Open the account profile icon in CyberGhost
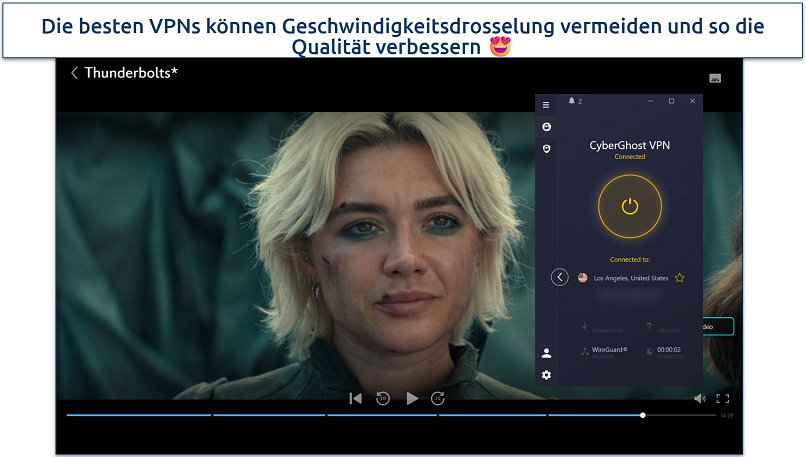 (546, 353)
